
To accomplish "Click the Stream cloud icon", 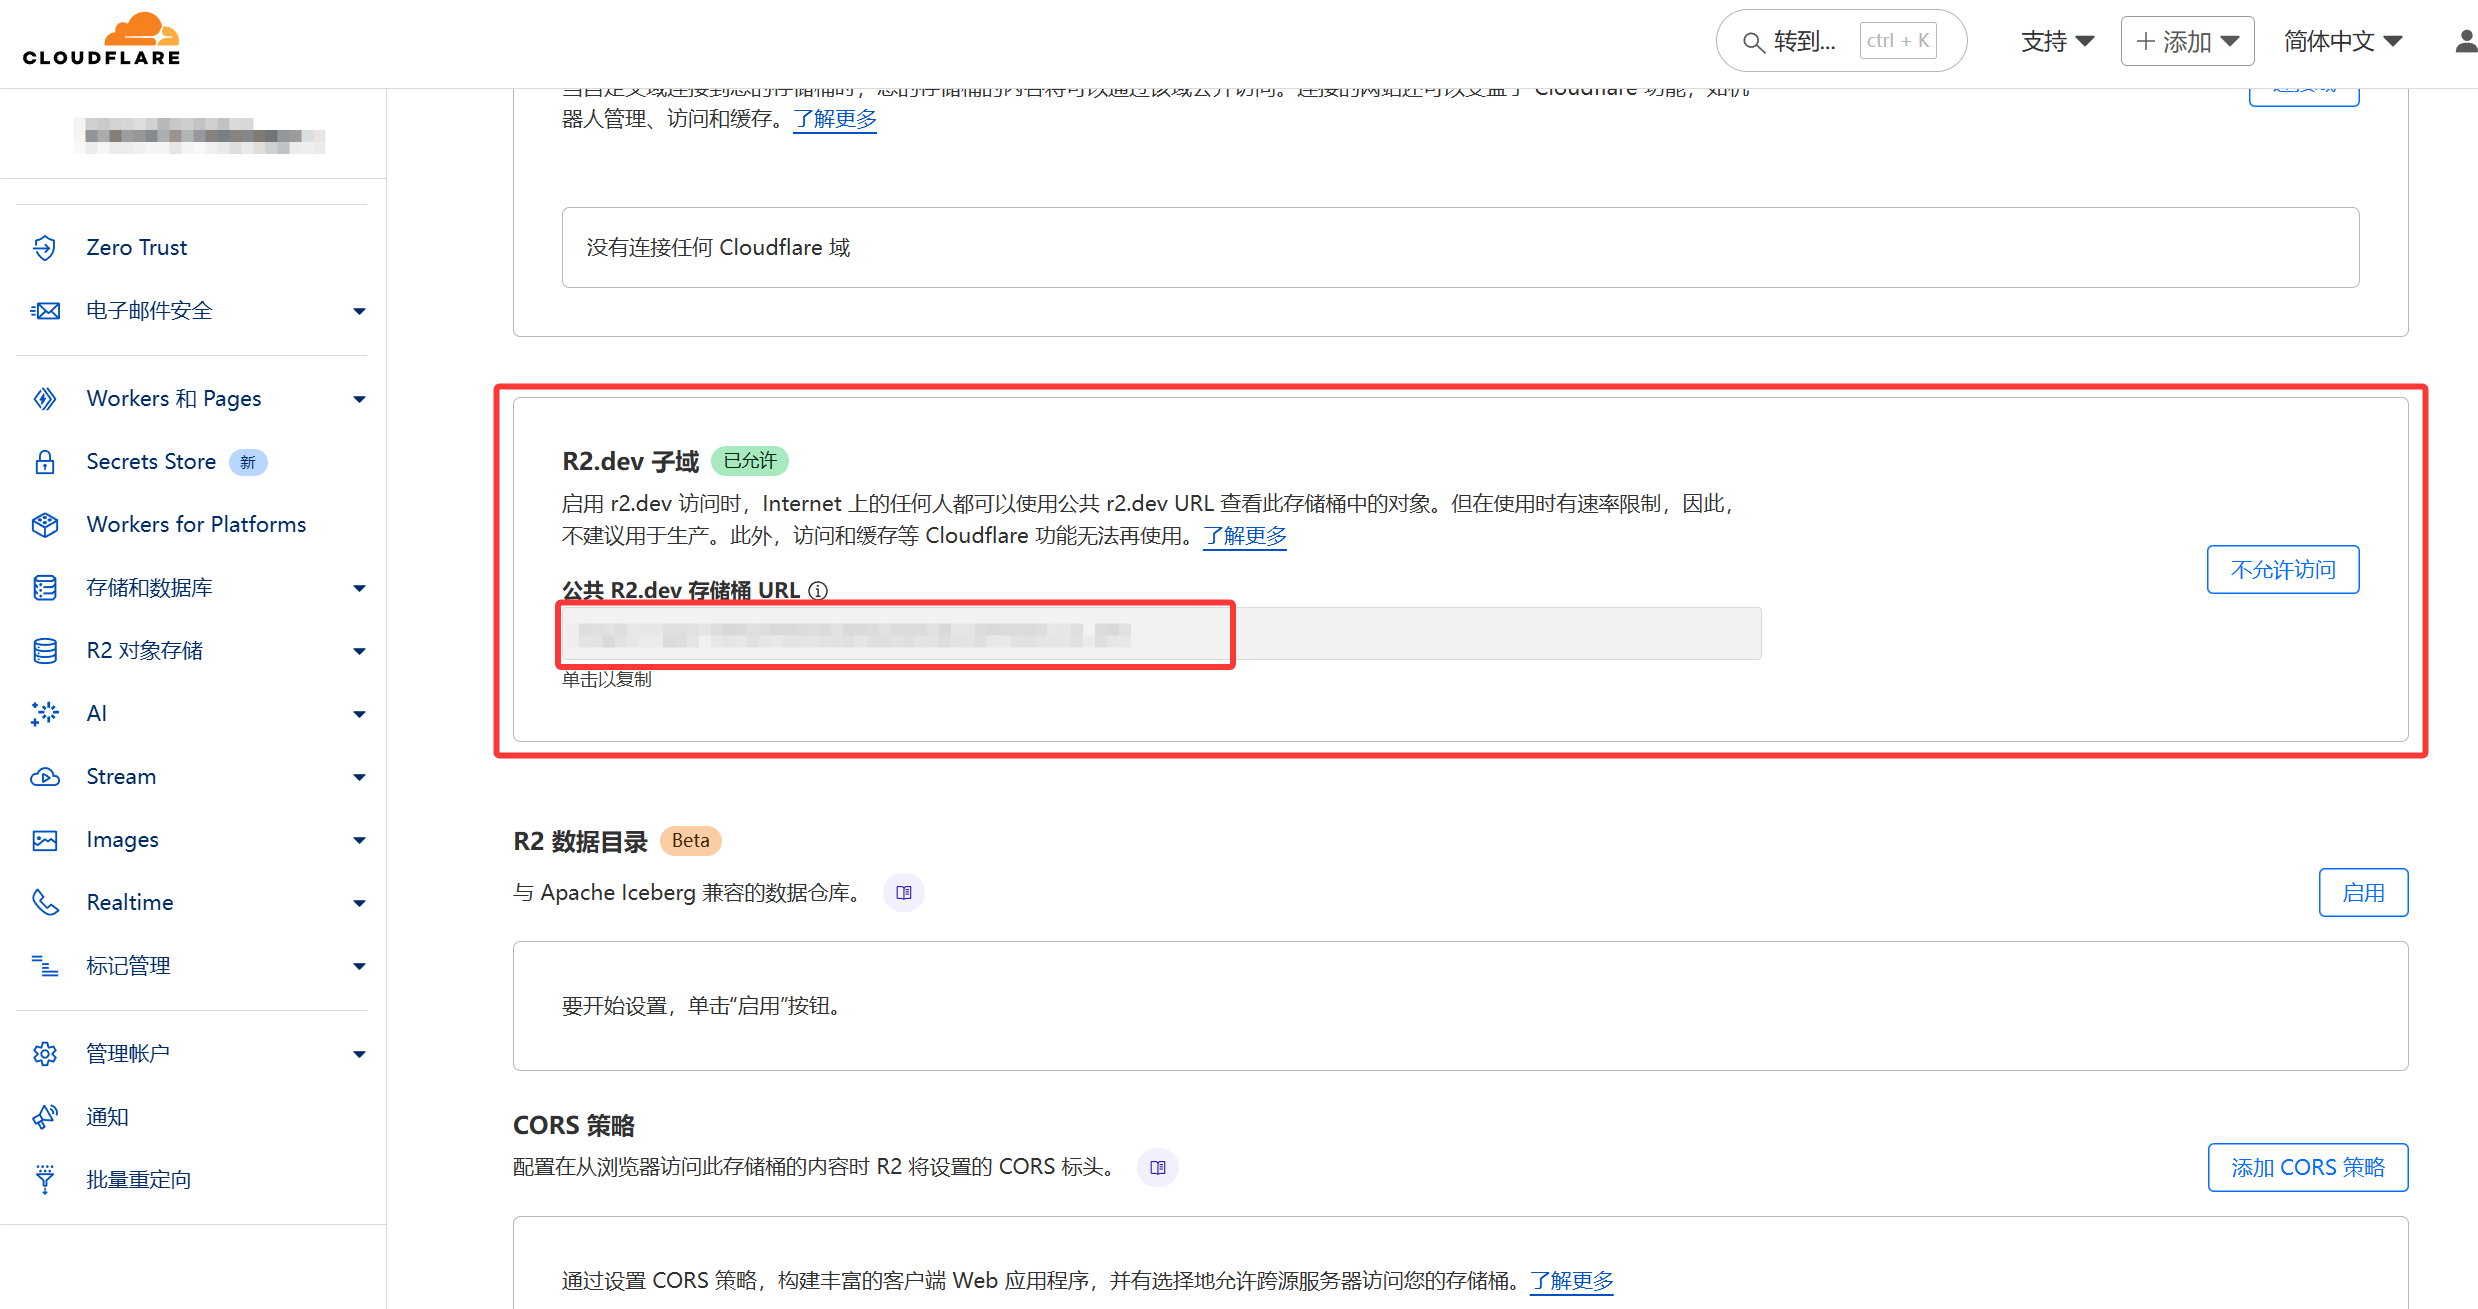I will 45,776.
